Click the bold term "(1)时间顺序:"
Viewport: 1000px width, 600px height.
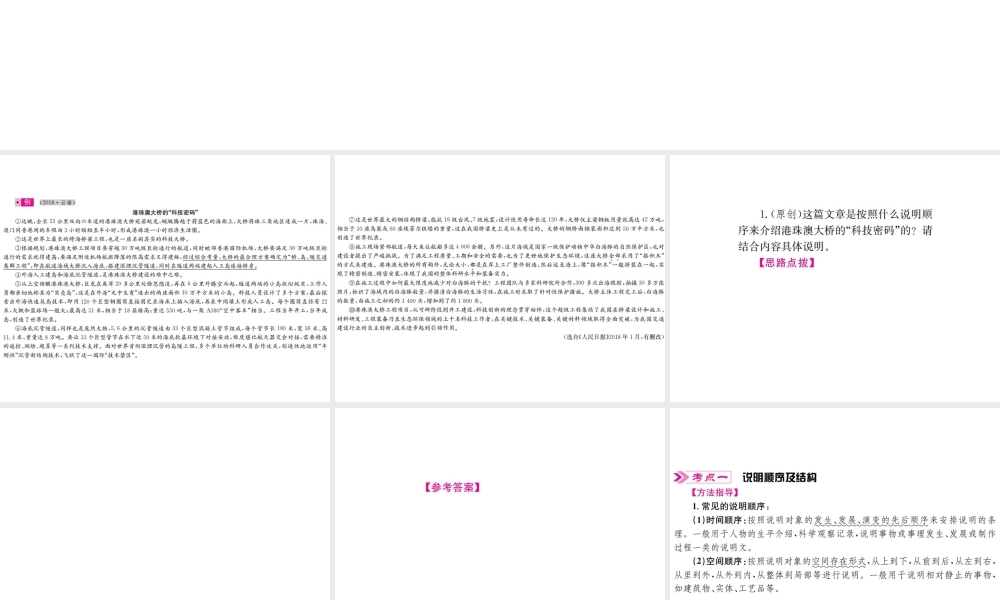tap(719, 520)
